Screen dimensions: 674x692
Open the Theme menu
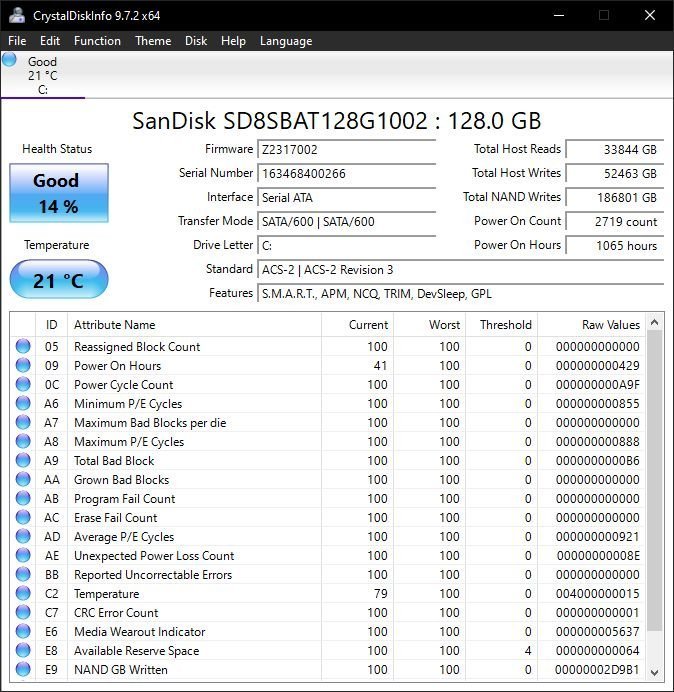click(153, 41)
